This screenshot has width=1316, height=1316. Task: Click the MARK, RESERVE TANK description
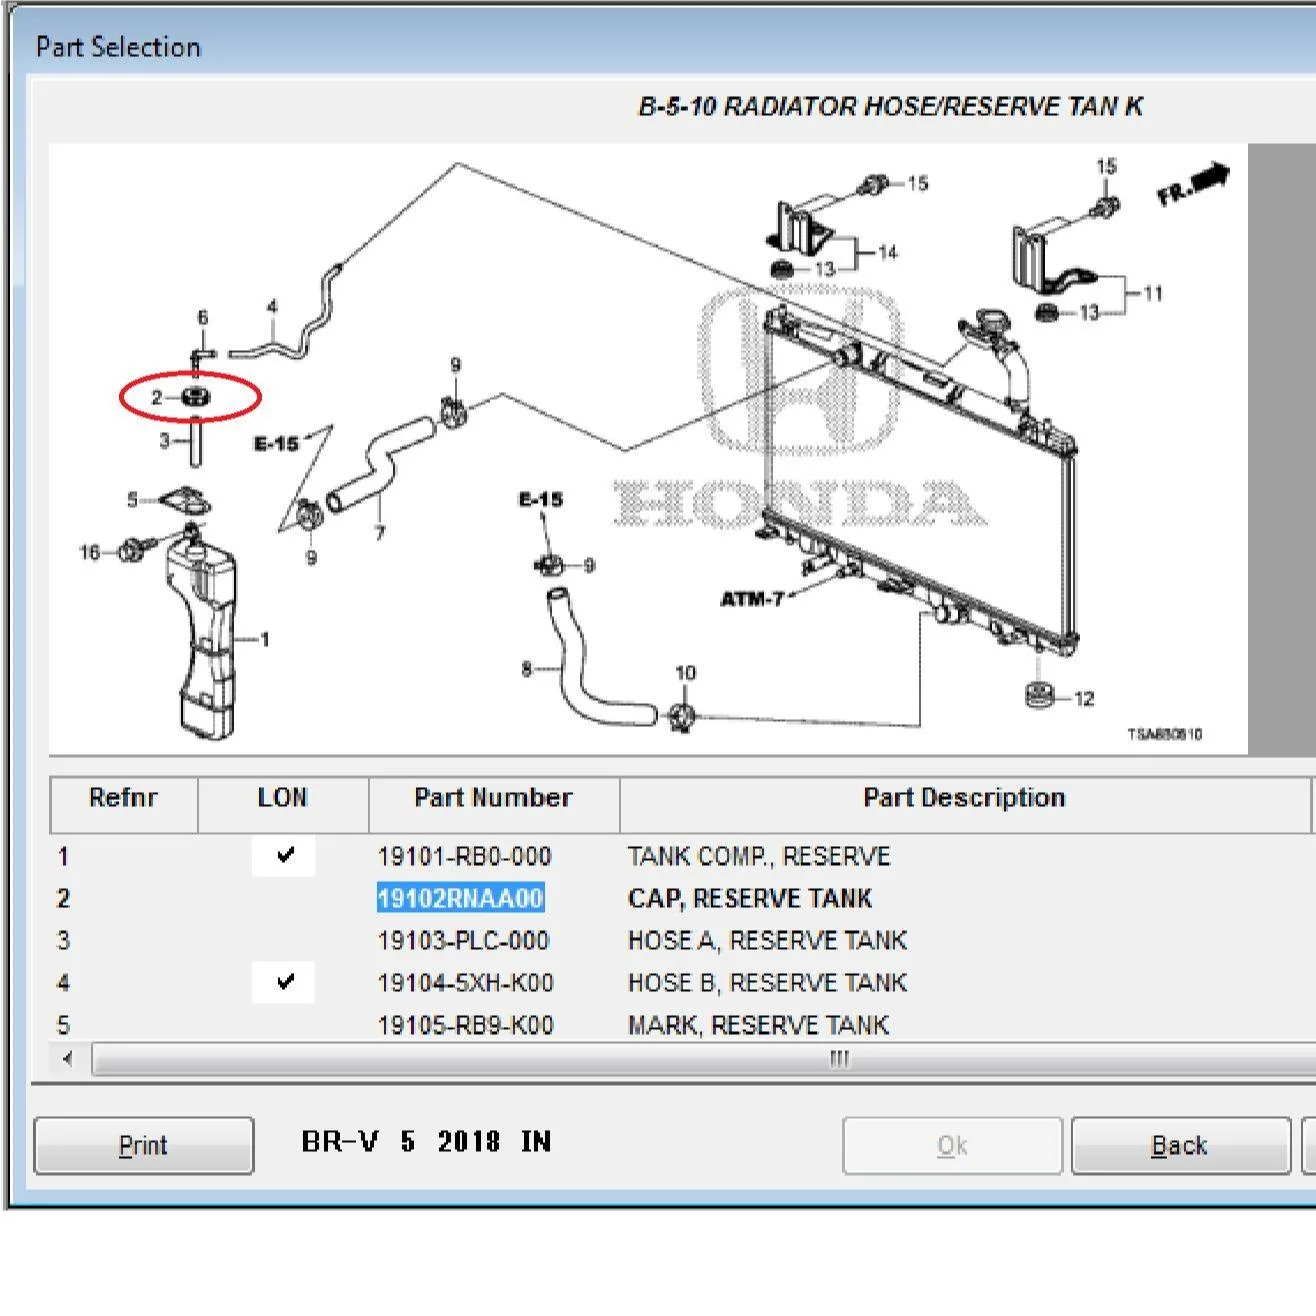tap(758, 1025)
